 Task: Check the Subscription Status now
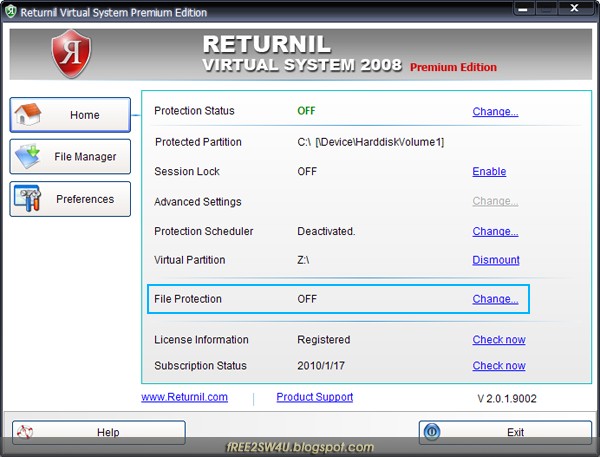pos(499,366)
